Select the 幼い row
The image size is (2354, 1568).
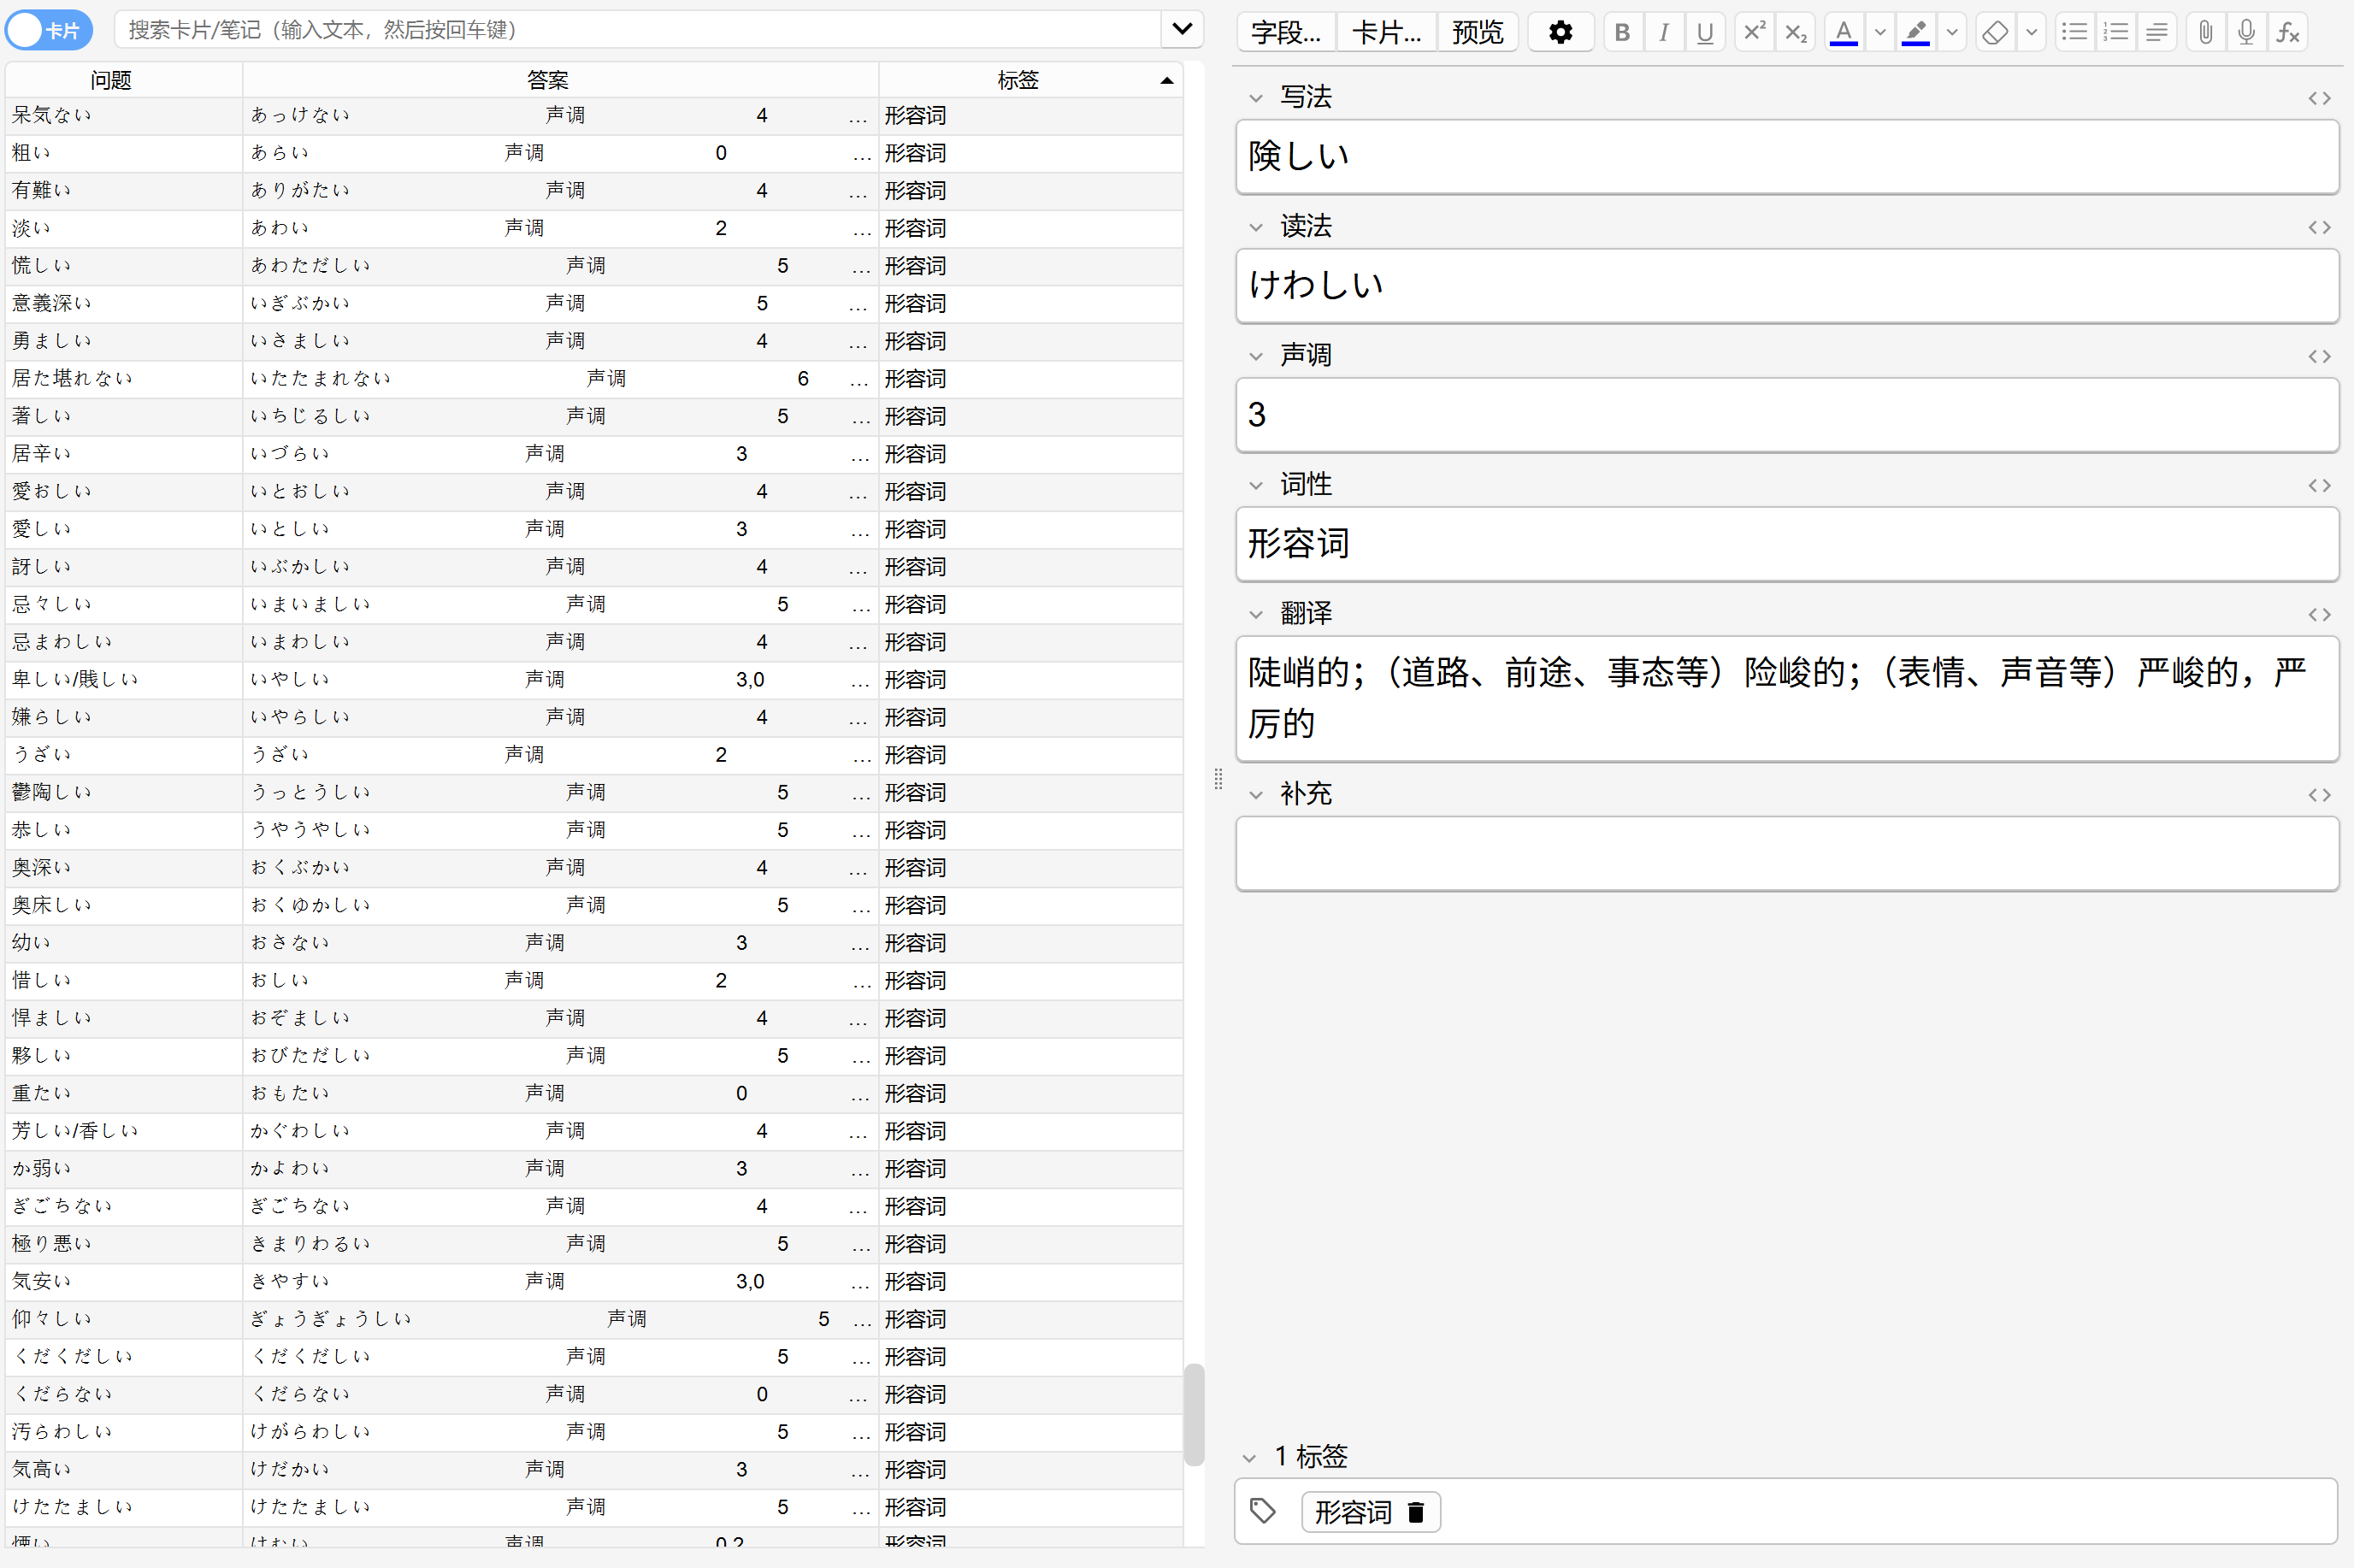pos(594,943)
